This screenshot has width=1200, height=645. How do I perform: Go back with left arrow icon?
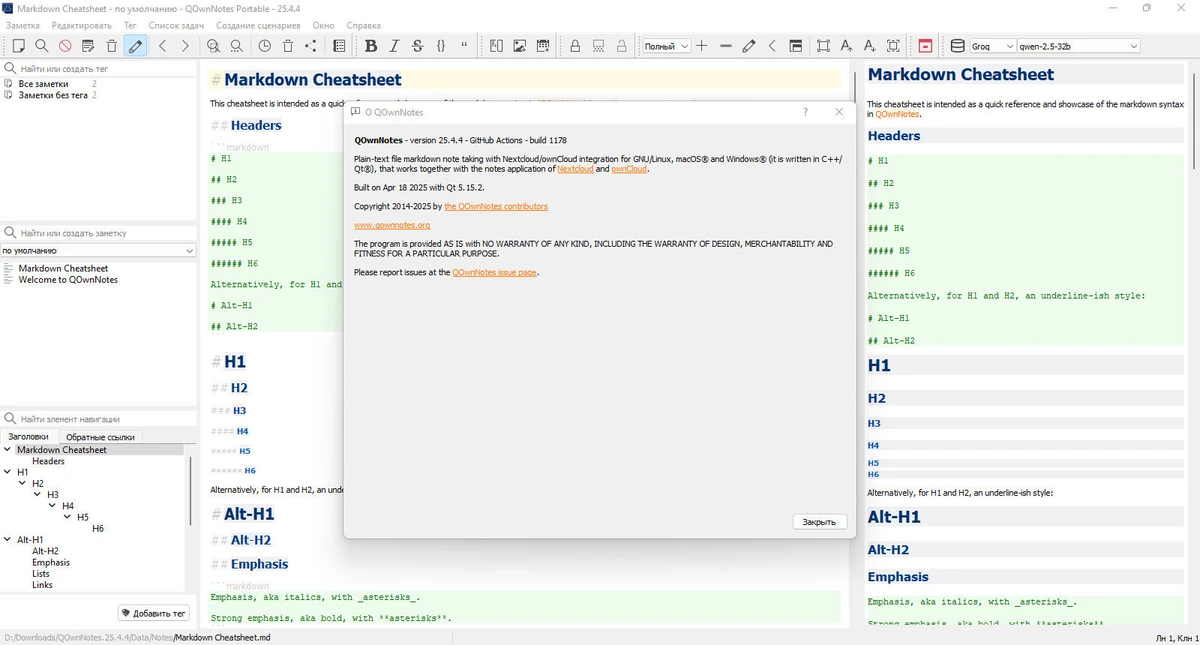162,46
